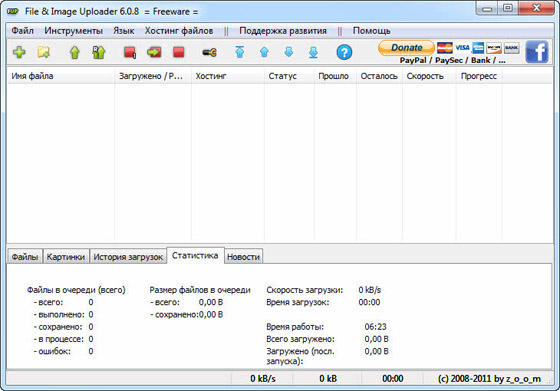
Task: Click the red box with green arrow icon
Action: tap(154, 52)
